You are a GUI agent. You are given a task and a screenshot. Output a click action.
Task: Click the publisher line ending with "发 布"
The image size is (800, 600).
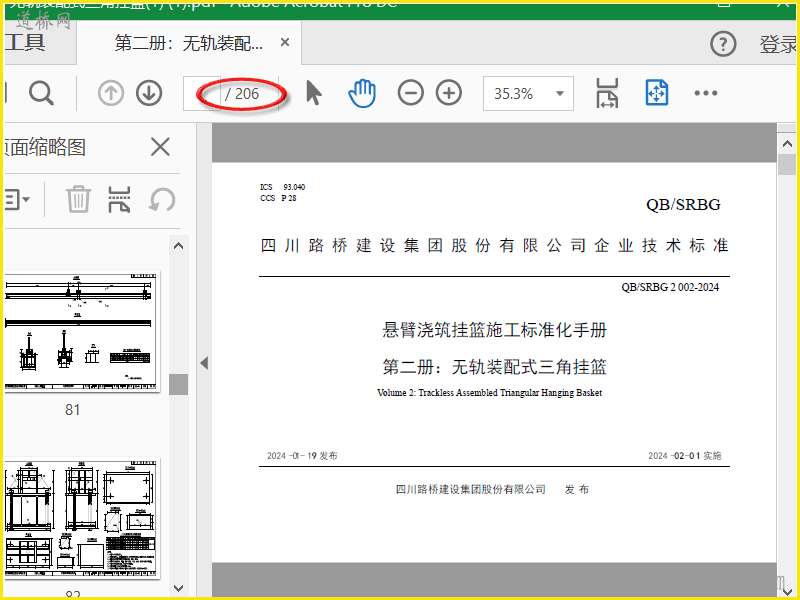coord(492,490)
